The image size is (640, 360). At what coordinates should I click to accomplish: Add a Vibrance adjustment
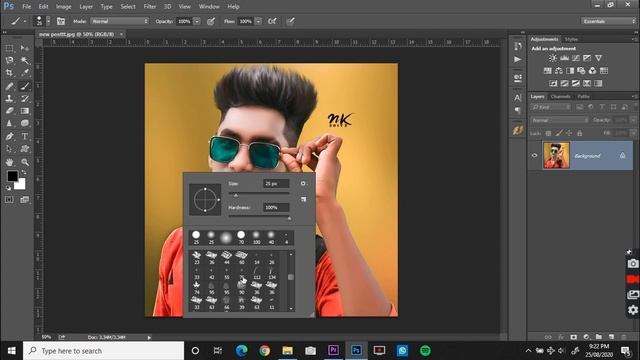point(598,58)
